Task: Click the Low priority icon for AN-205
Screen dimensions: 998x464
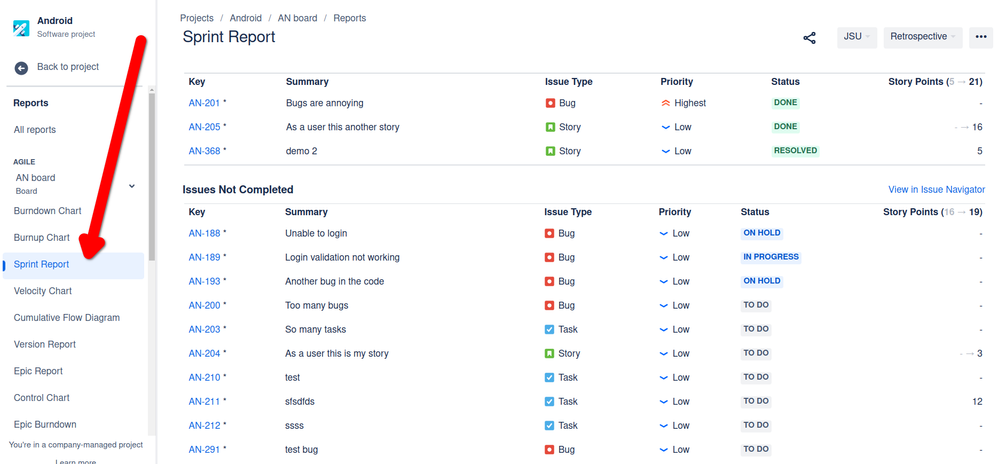Action: [666, 127]
